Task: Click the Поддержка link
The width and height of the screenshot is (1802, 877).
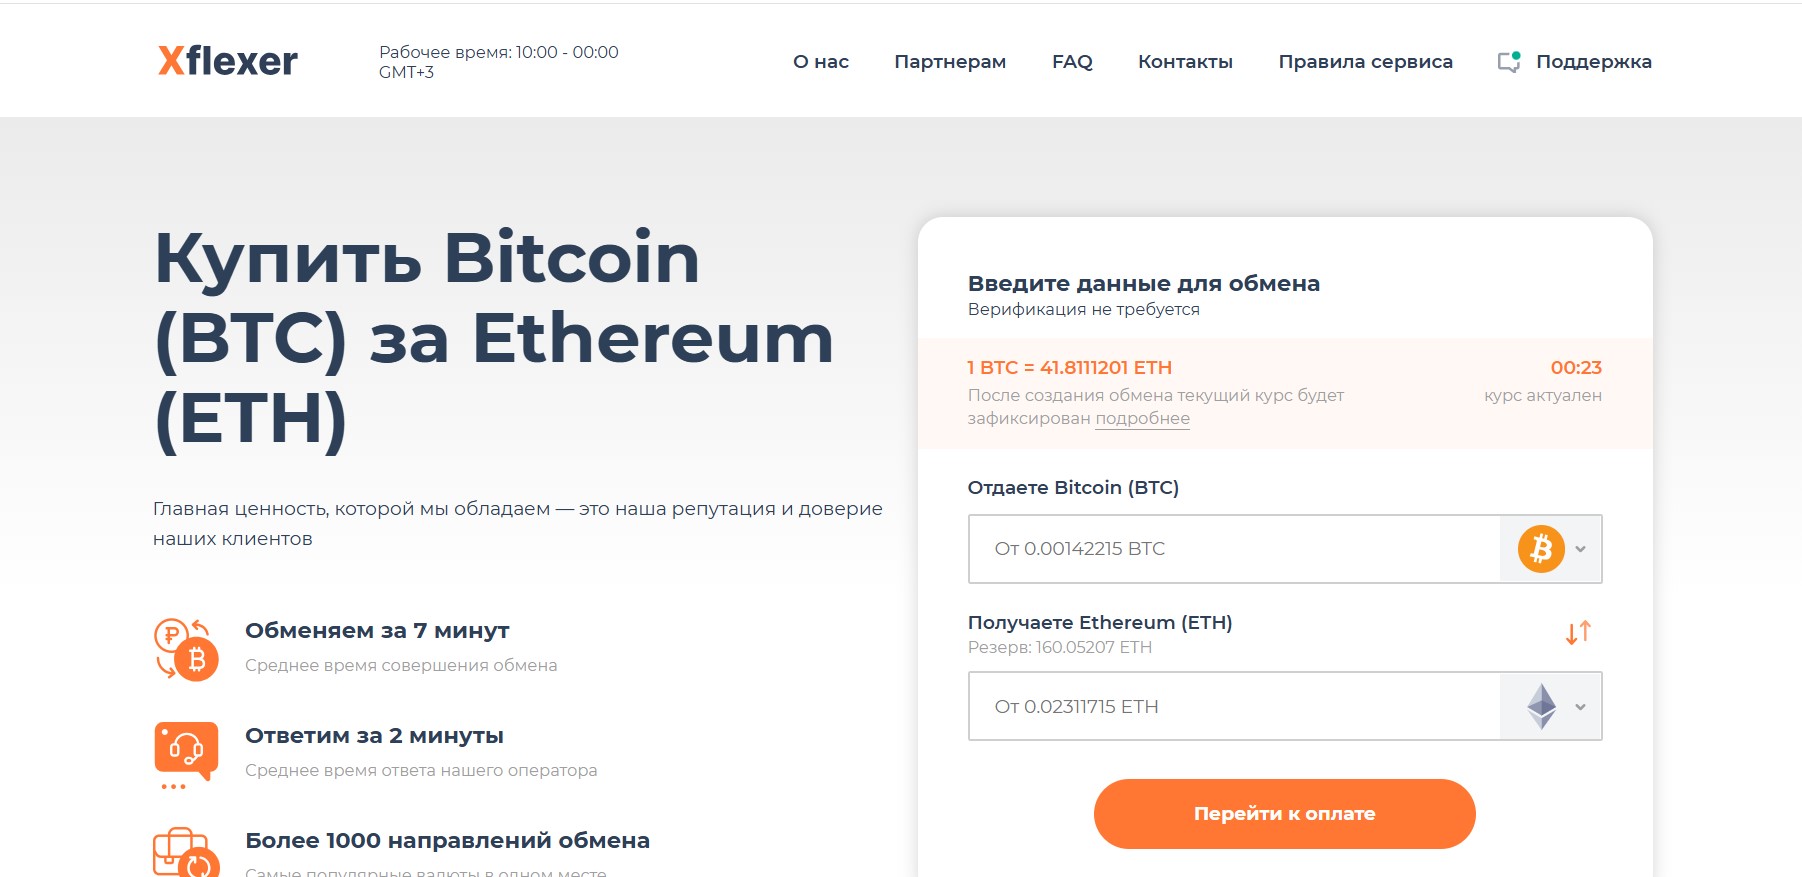Action: pos(1594,62)
